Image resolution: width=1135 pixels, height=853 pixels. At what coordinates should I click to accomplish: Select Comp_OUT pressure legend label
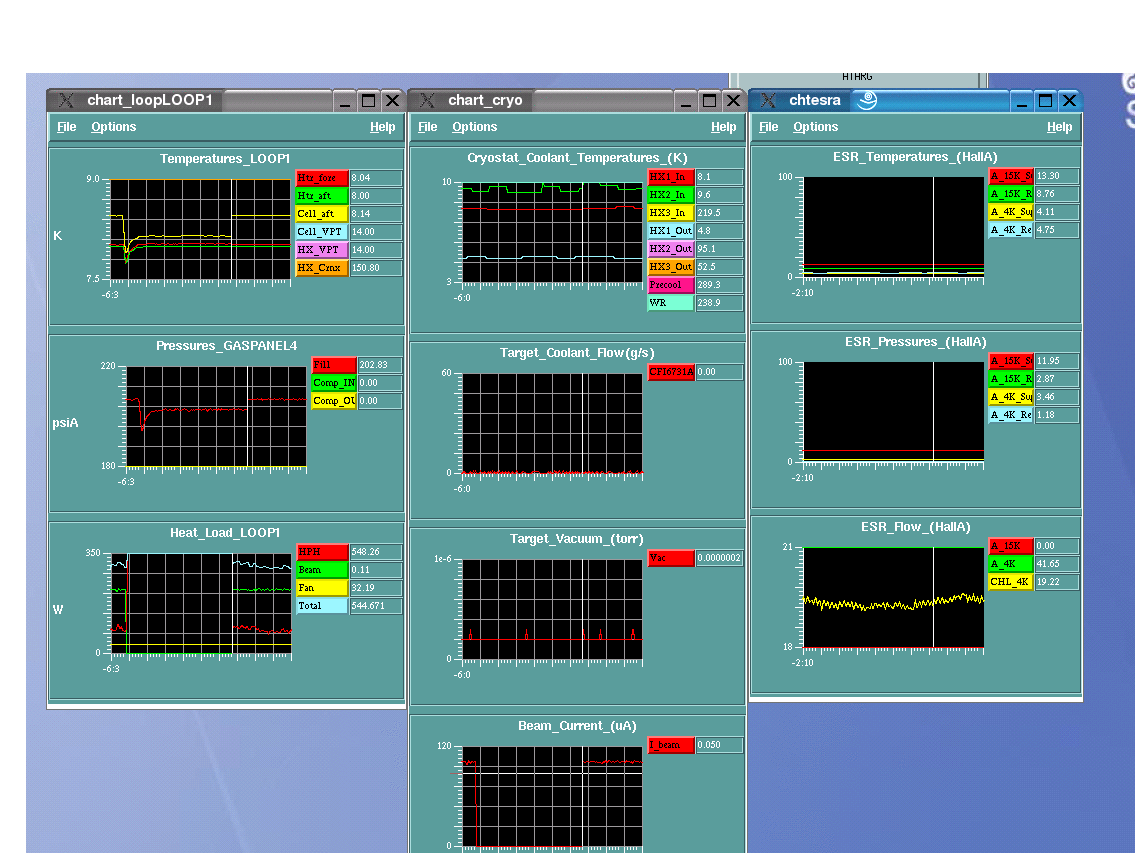(334, 401)
